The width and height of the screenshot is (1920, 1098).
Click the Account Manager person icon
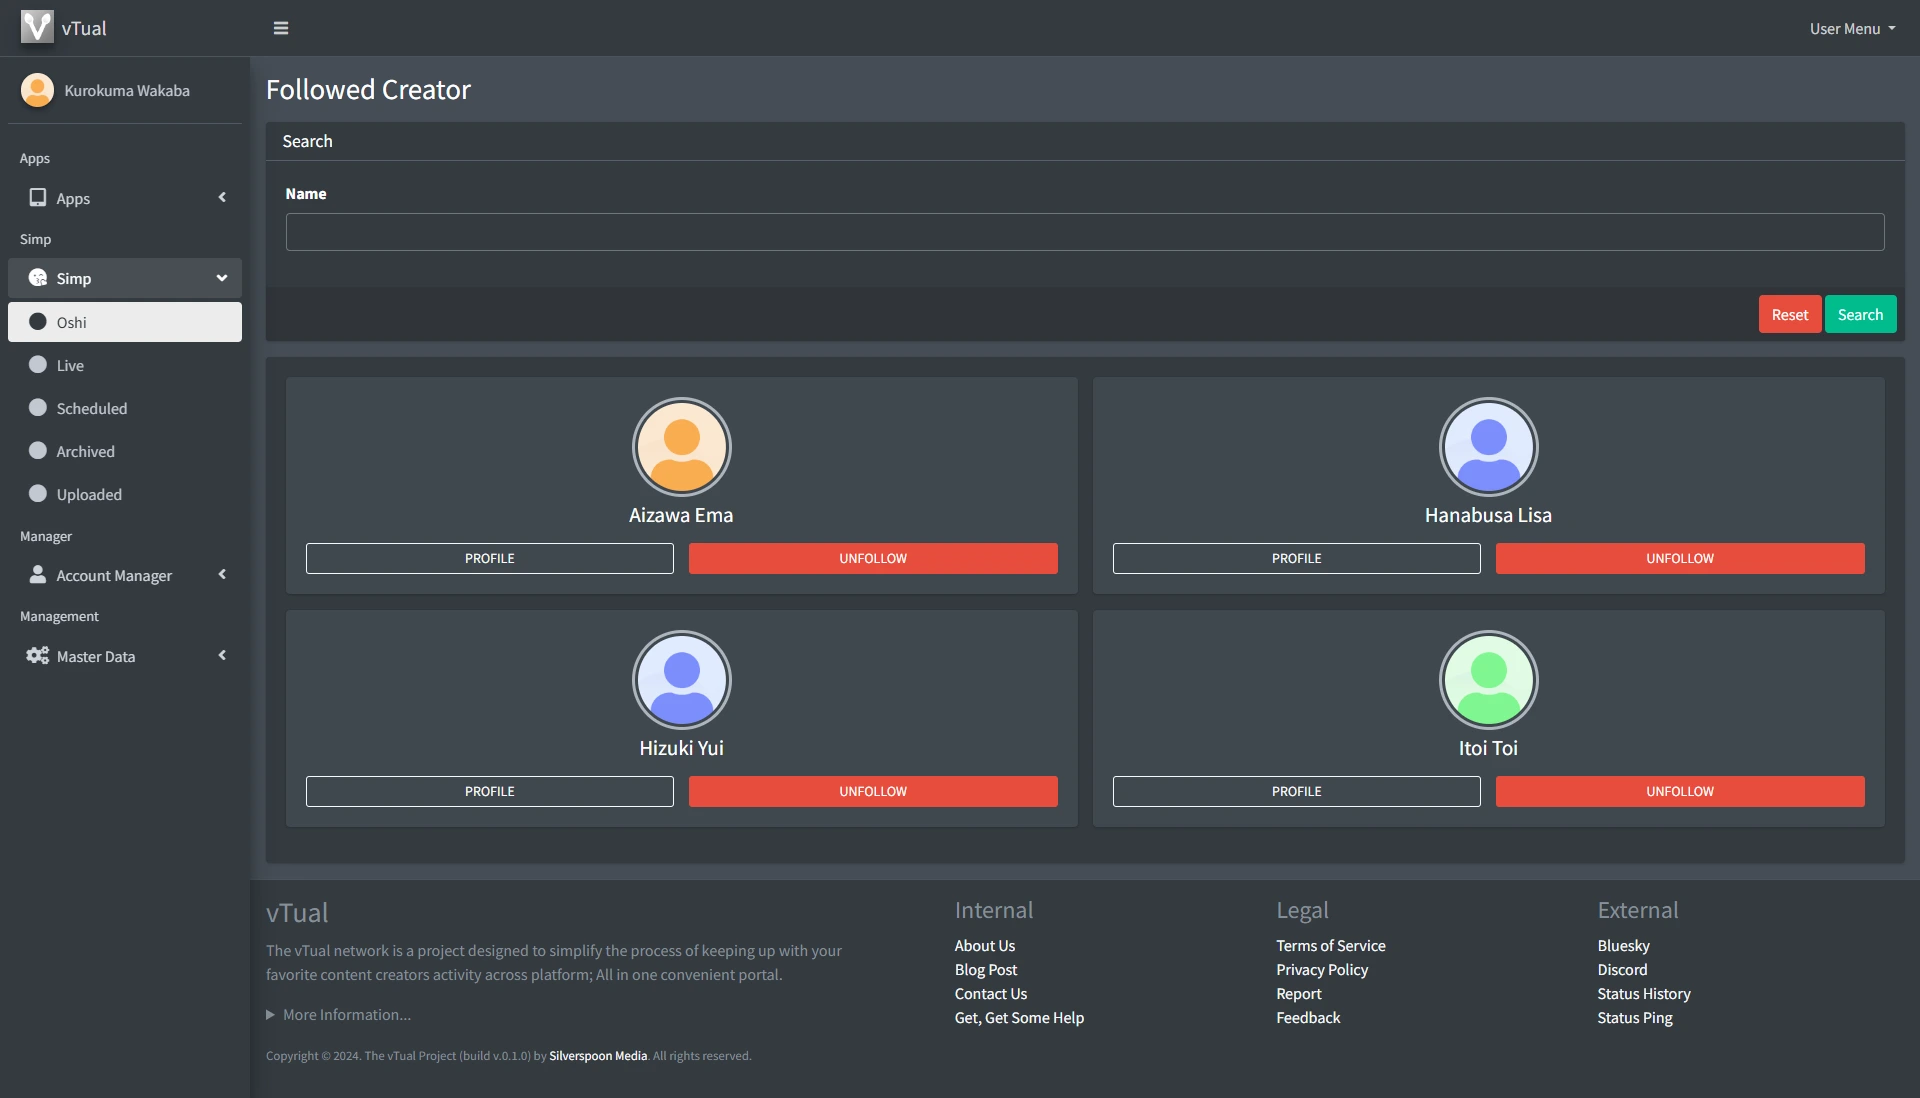click(x=37, y=575)
